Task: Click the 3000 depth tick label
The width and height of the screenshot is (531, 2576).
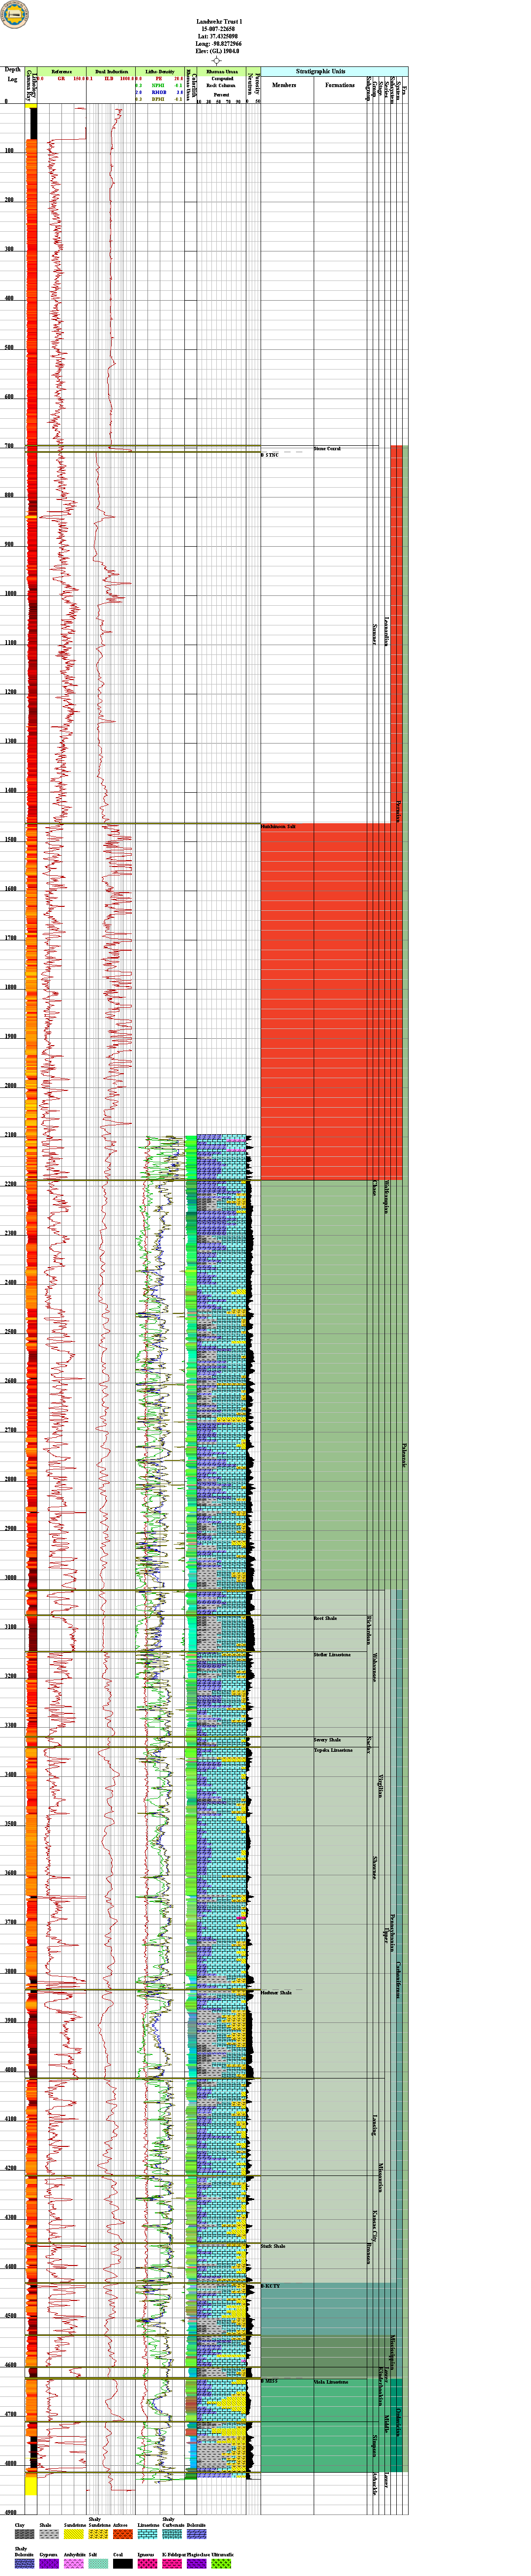Action: tap(10, 1578)
